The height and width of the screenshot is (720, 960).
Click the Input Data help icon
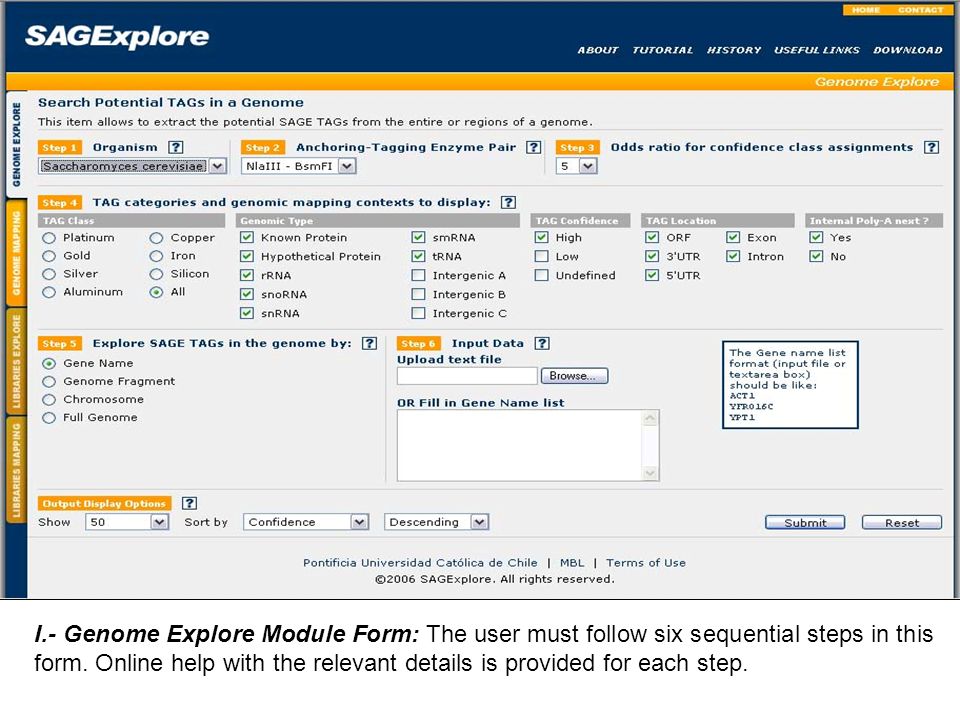click(542, 343)
